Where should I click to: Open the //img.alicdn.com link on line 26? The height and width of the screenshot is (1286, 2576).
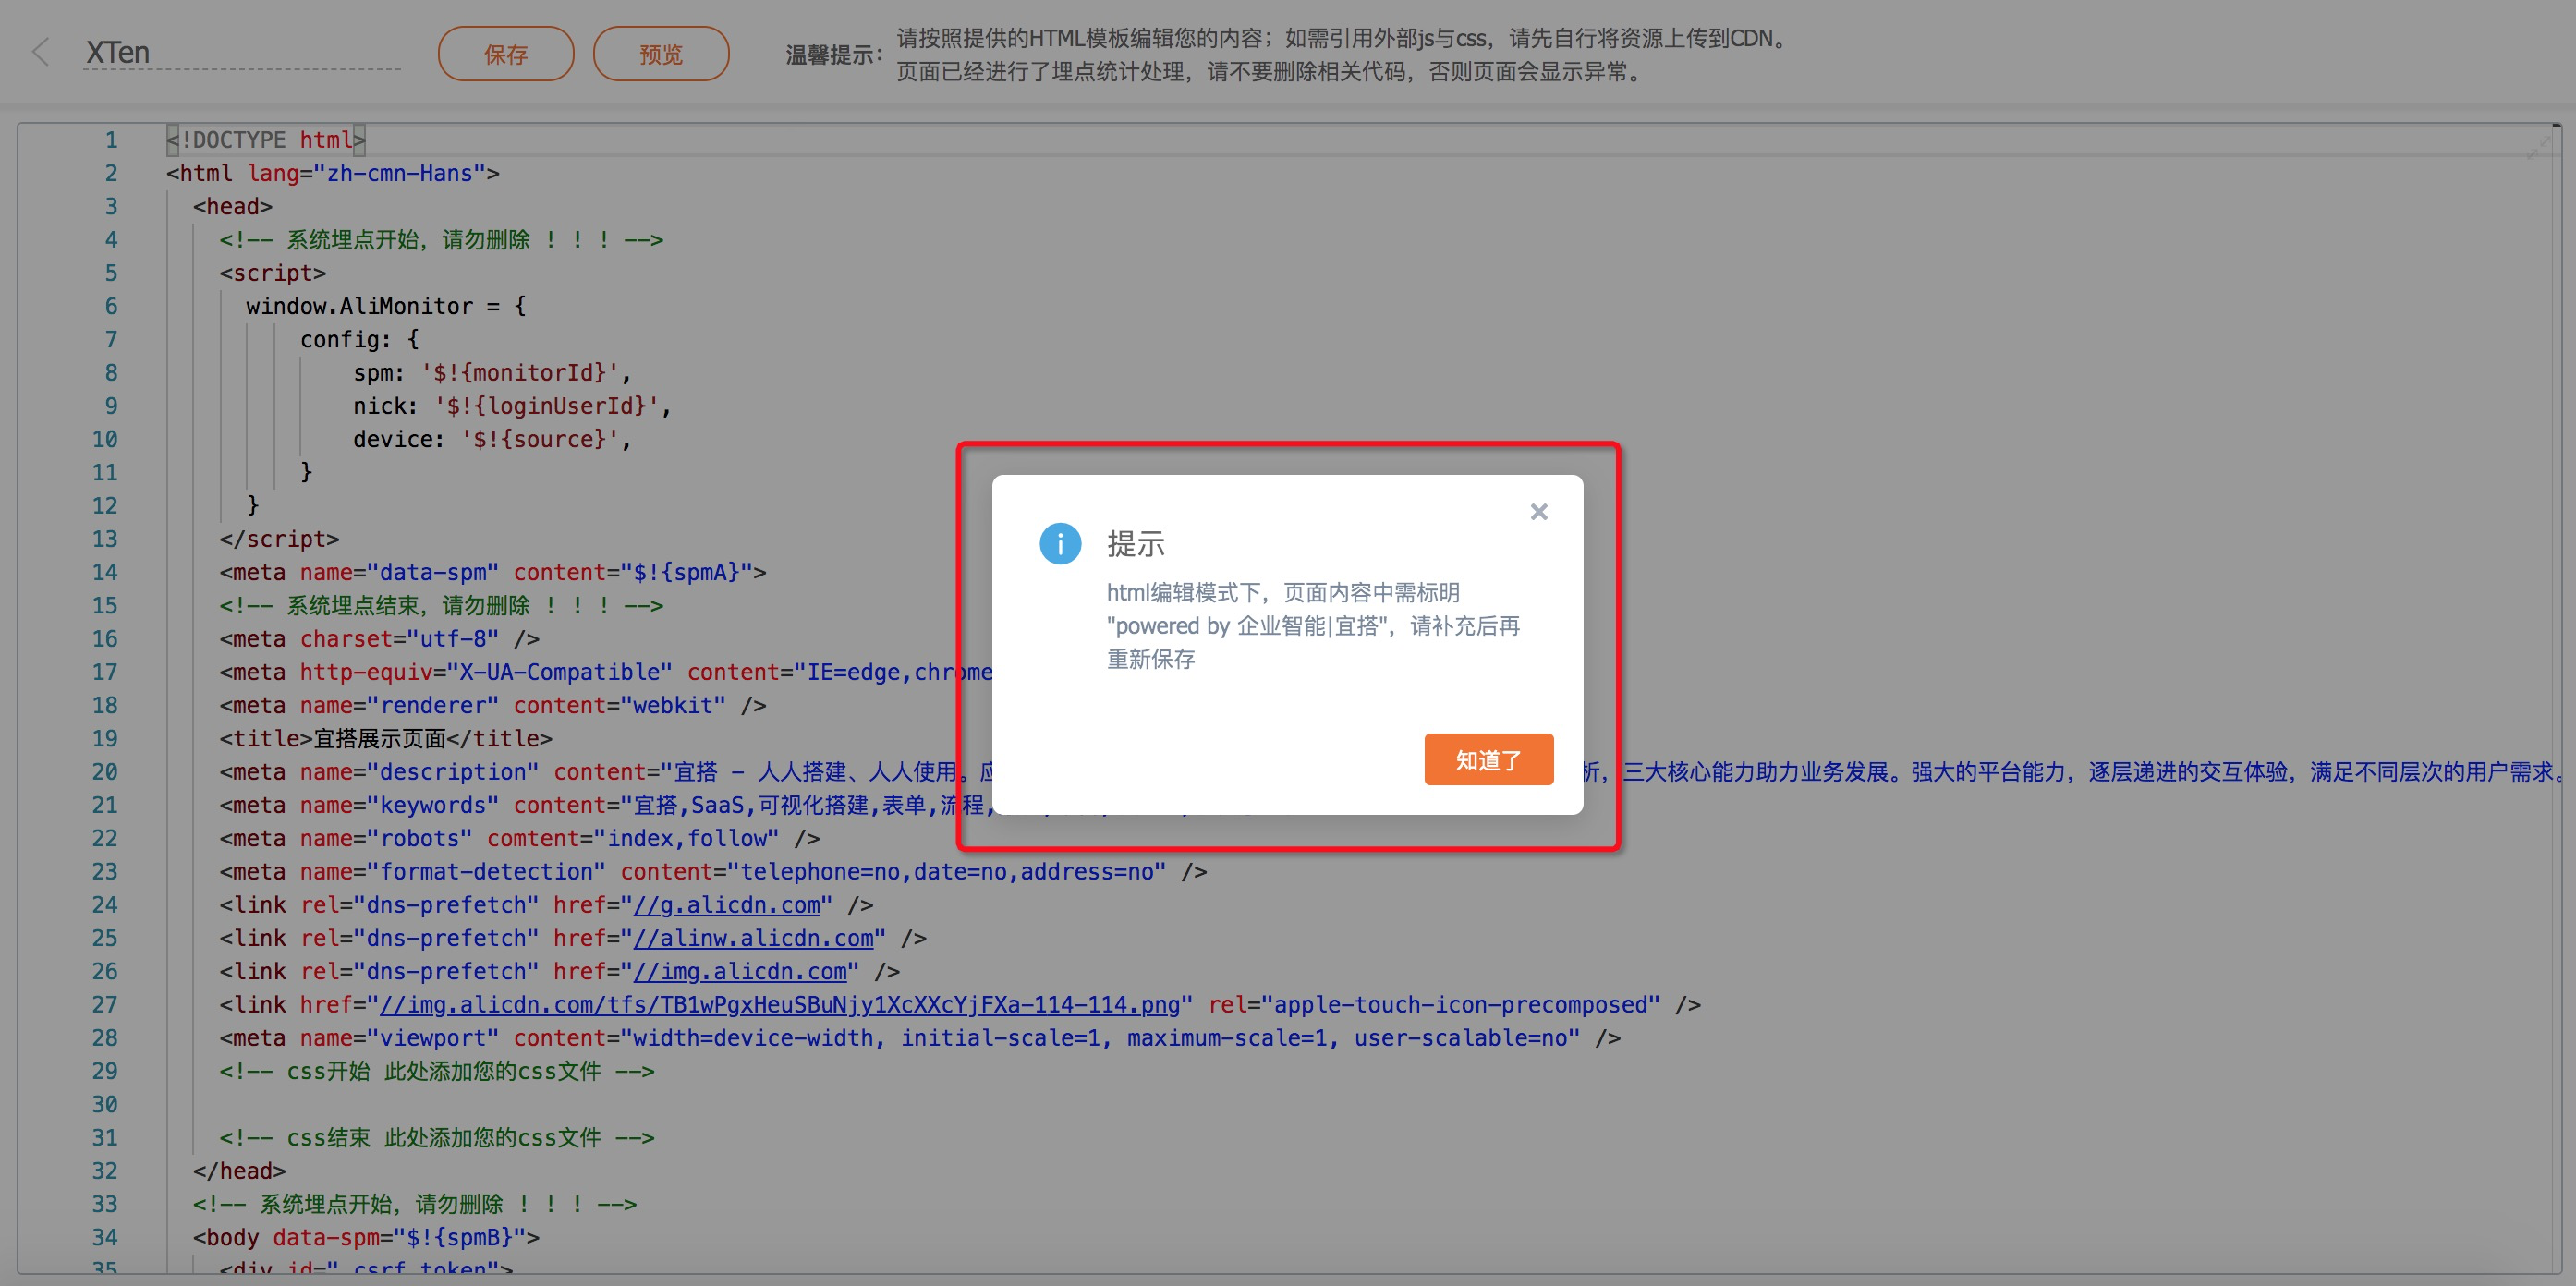click(x=740, y=971)
